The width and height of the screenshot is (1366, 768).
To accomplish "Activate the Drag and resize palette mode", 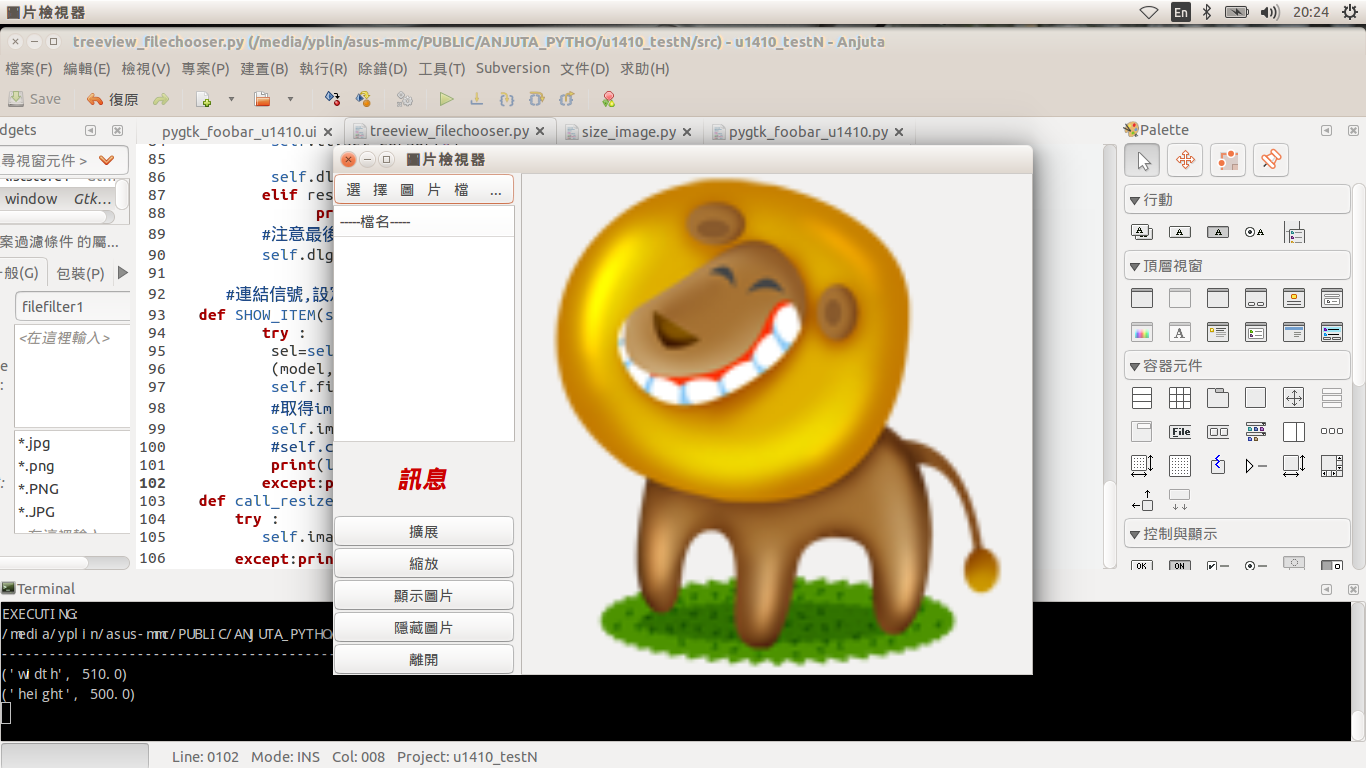I will tap(1186, 160).
